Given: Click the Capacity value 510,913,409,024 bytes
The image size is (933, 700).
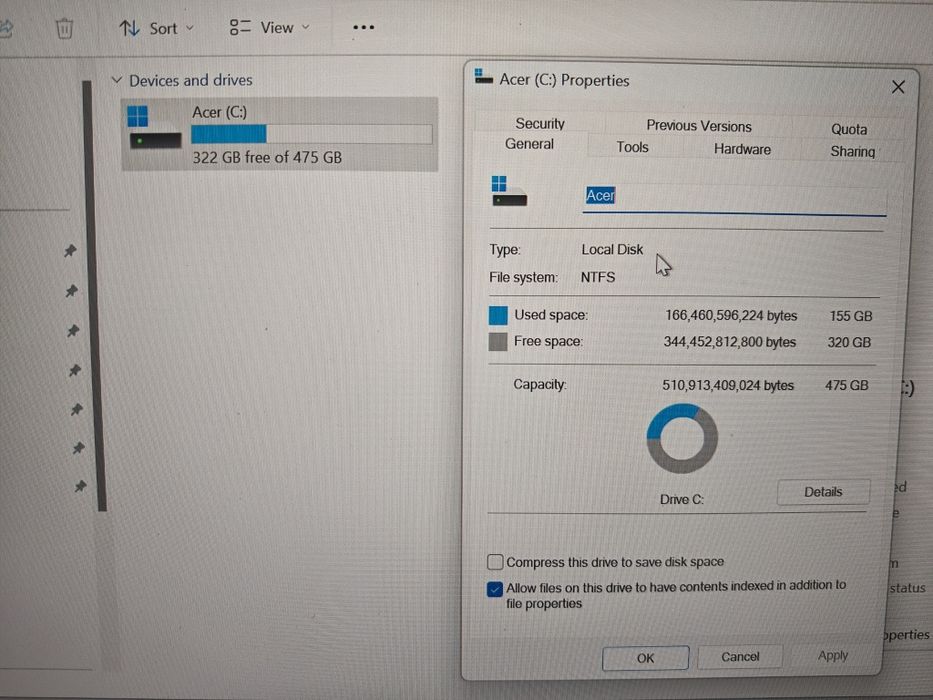Looking at the screenshot, I should pyautogui.click(x=728, y=385).
